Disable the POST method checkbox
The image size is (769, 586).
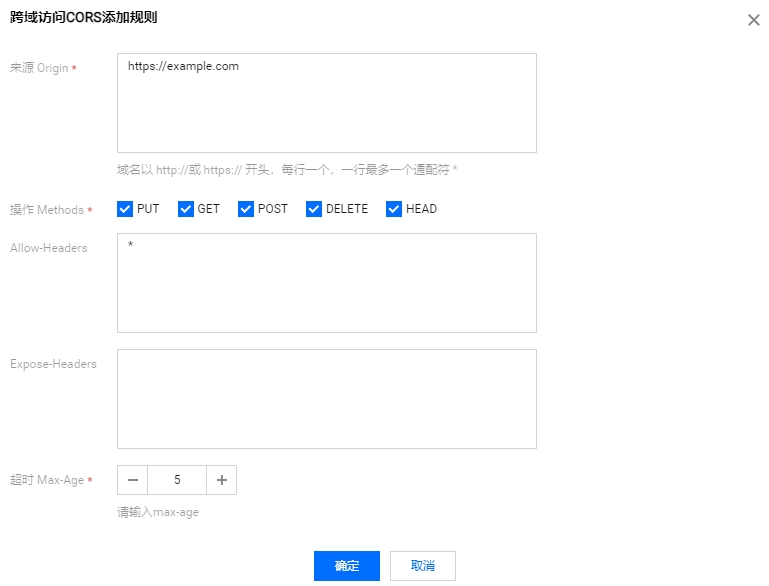pos(246,209)
